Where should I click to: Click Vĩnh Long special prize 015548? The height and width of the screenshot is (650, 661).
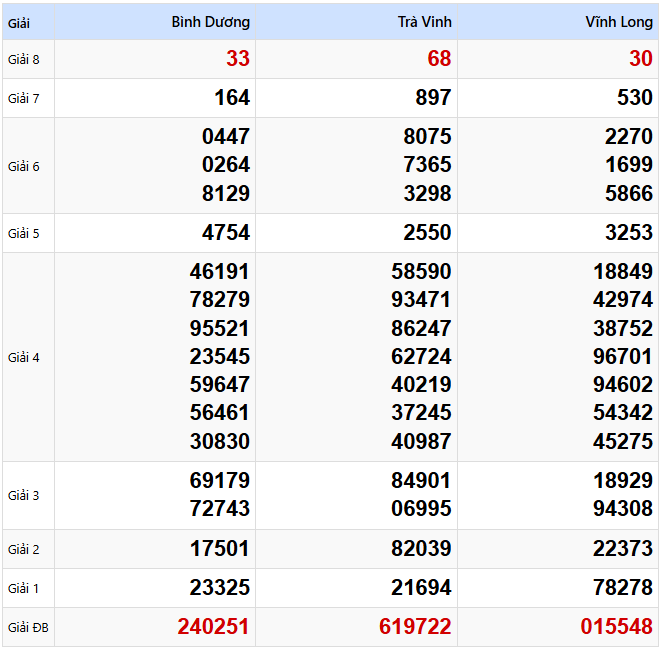pos(617,627)
